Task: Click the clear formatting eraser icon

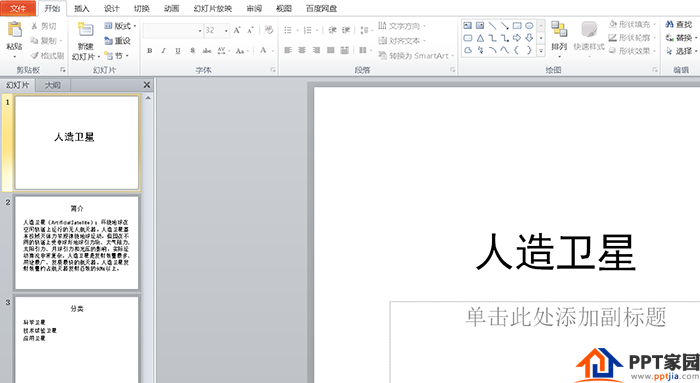Action: pyautogui.click(x=268, y=30)
